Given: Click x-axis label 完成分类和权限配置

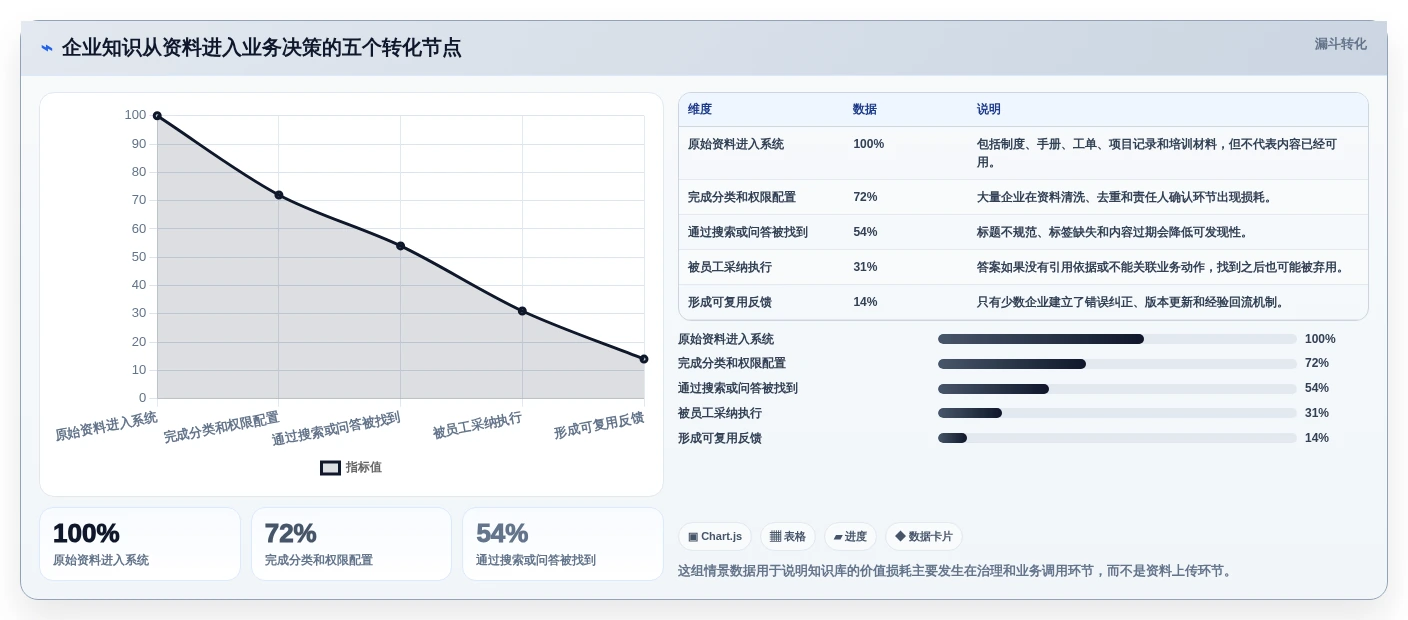Looking at the screenshot, I should pyautogui.click(x=222, y=427).
